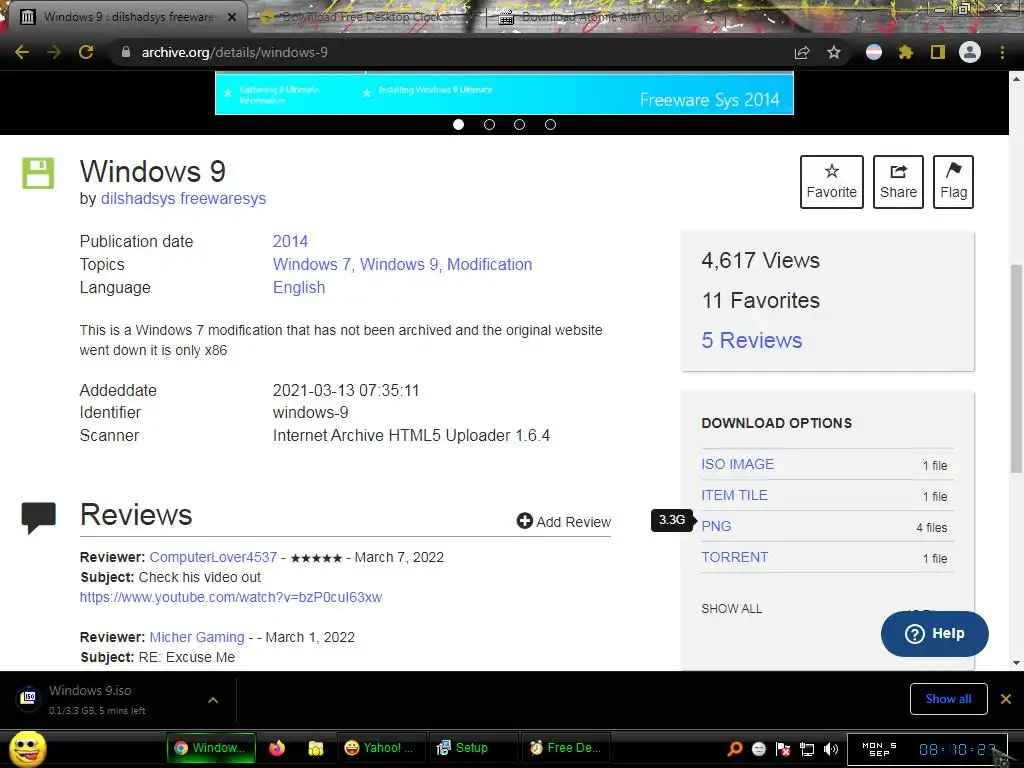
Task: Switch to Free De... taskbar window
Action: click(x=566, y=748)
